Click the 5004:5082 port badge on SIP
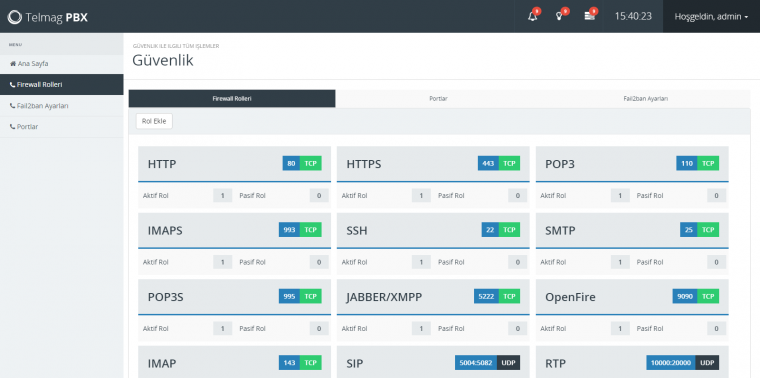This screenshot has height=378, width=760. 476,362
